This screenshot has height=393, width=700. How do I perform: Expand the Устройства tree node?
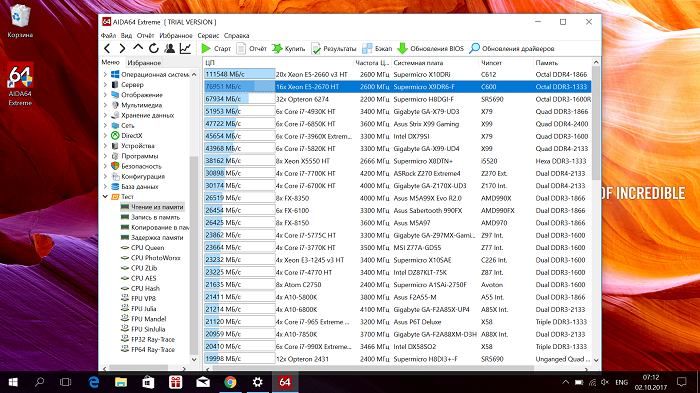[x=105, y=146]
